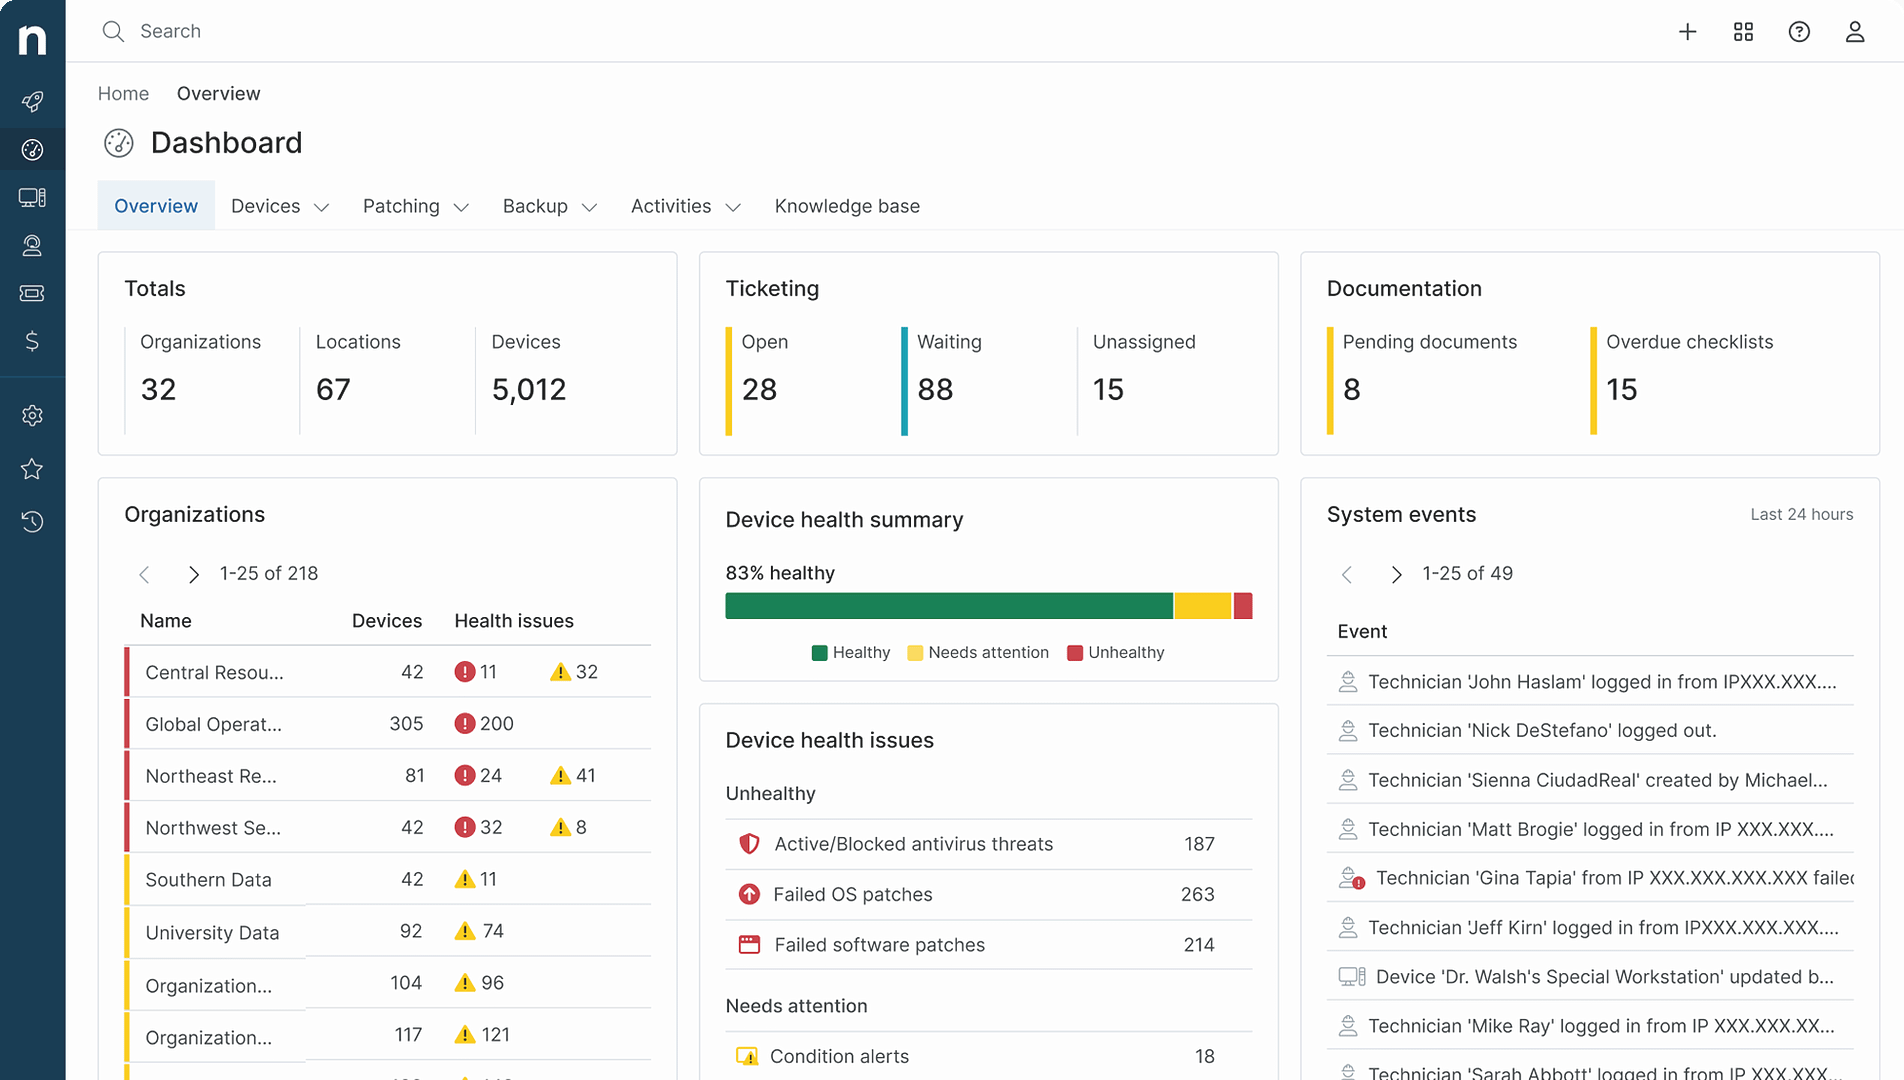Open the apps grid icon in header

coord(1743,31)
